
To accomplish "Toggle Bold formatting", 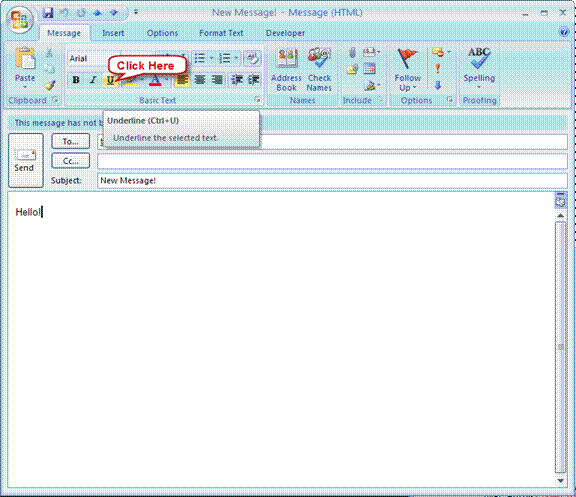I will point(76,80).
